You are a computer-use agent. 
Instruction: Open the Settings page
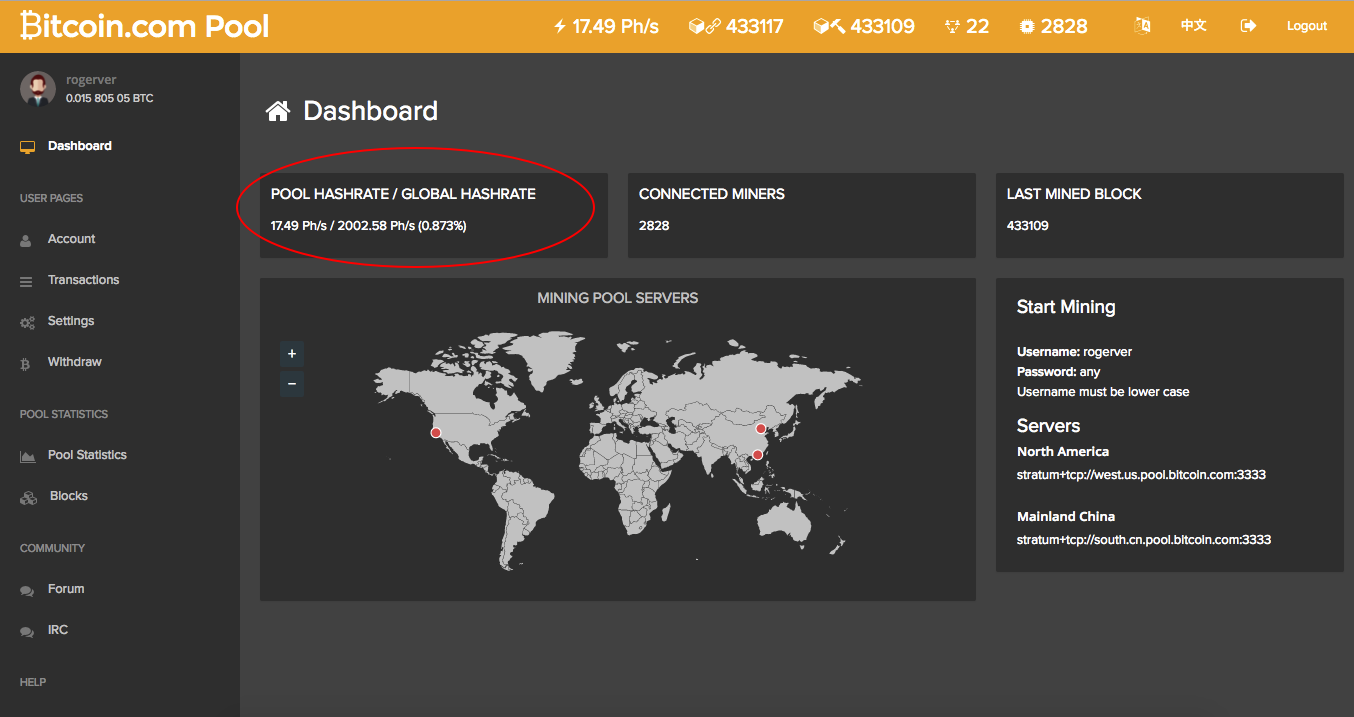click(71, 321)
